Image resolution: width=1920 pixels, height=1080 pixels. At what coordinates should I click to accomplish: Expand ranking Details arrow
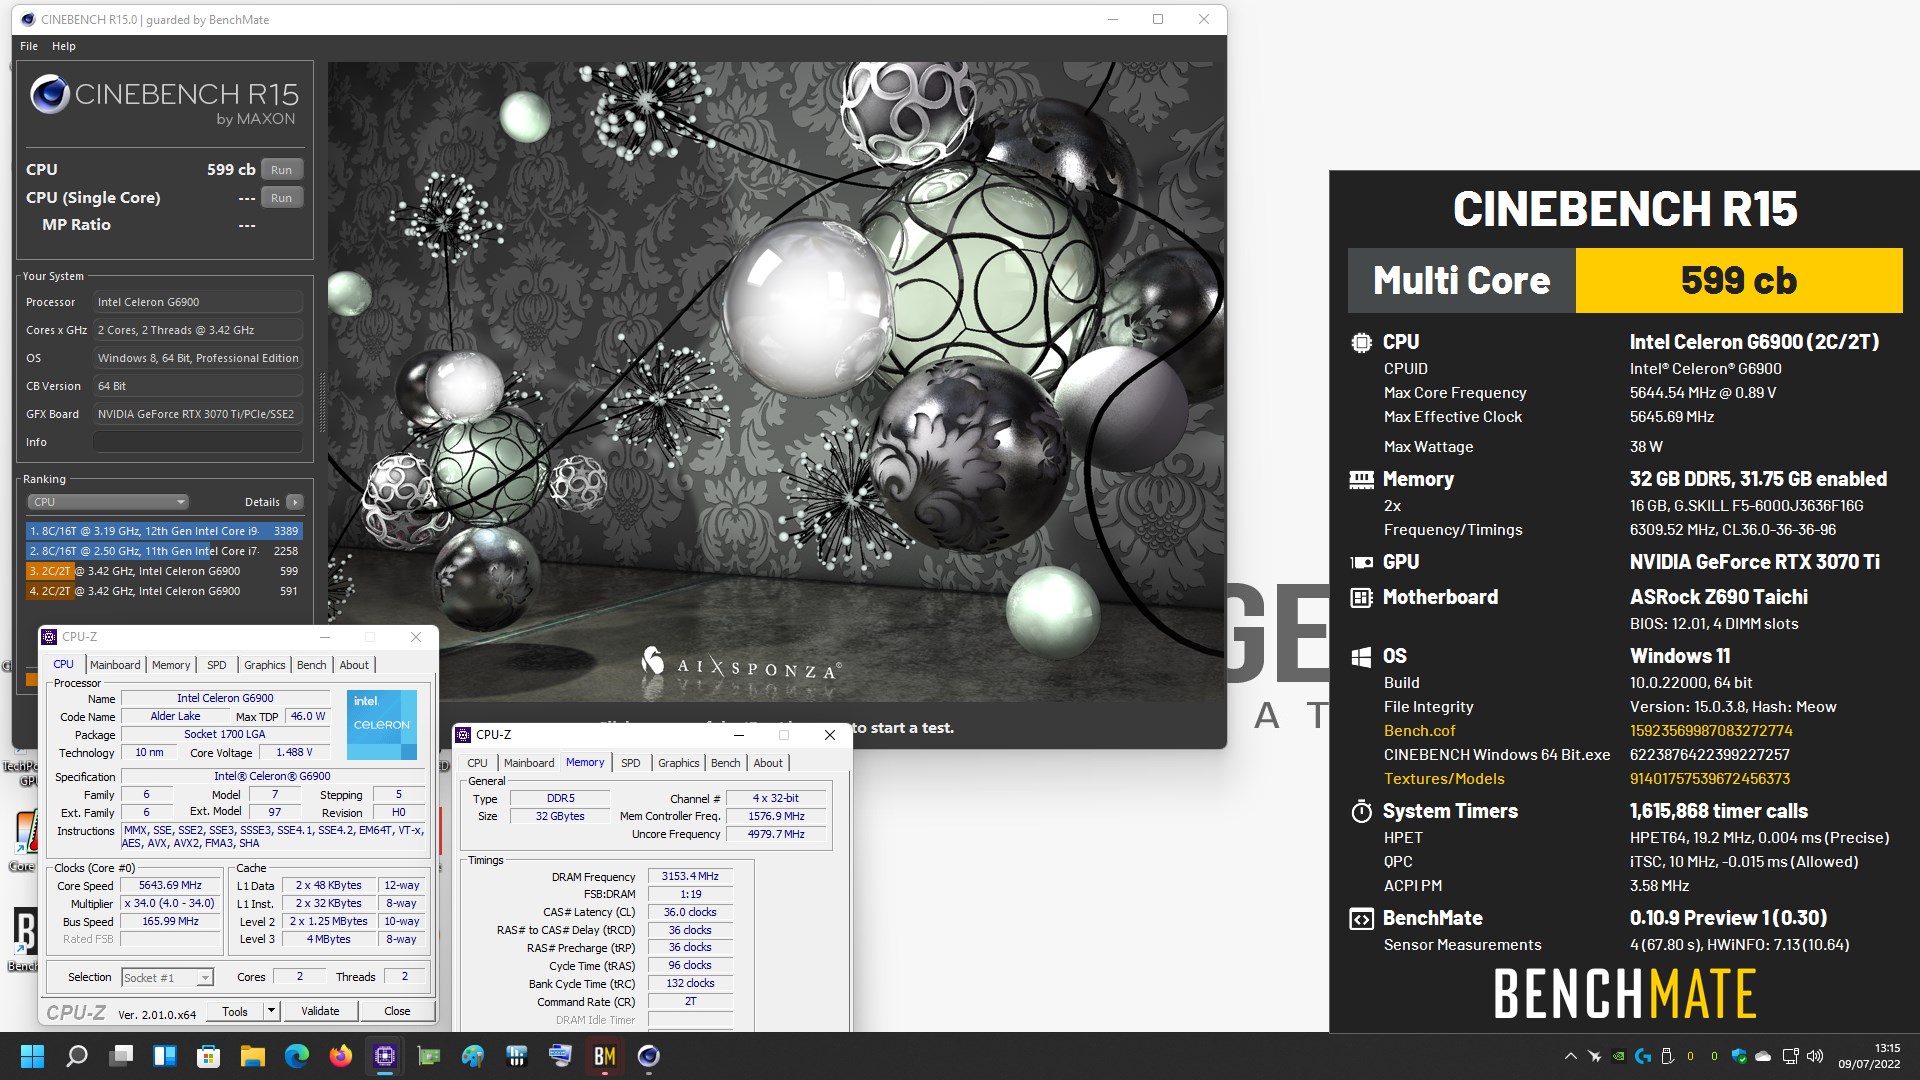(294, 502)
